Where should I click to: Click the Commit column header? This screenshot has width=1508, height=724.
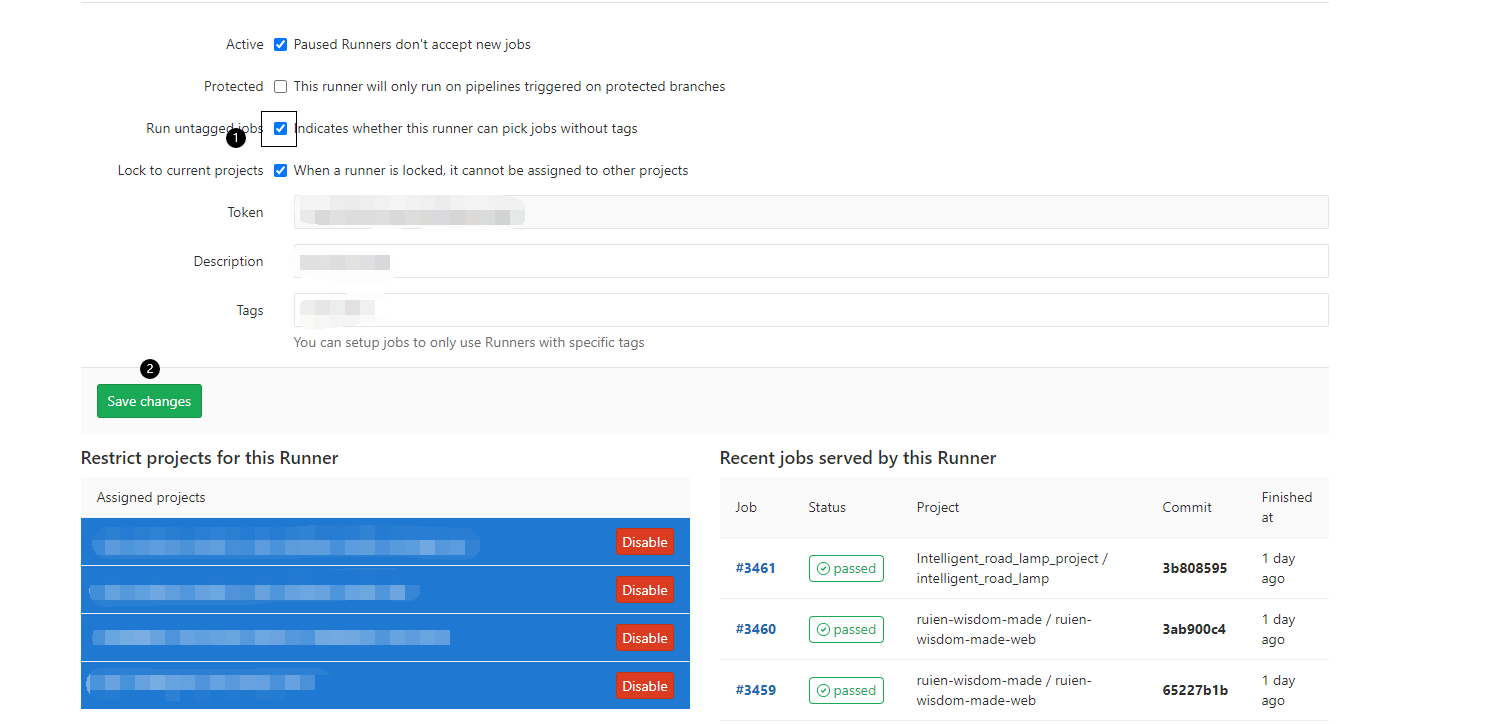click(x=1187, y=507)
